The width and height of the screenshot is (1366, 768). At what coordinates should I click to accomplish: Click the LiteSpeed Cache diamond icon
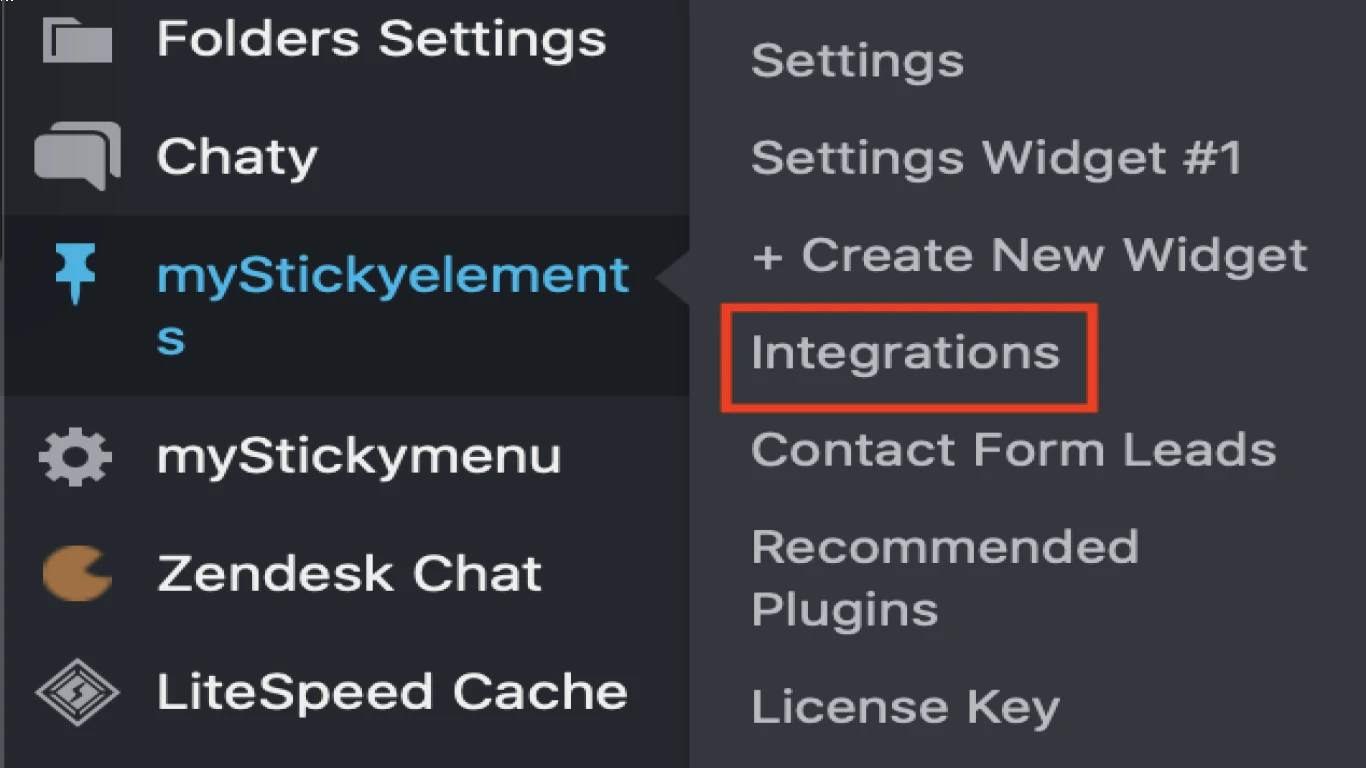[77, 691]
